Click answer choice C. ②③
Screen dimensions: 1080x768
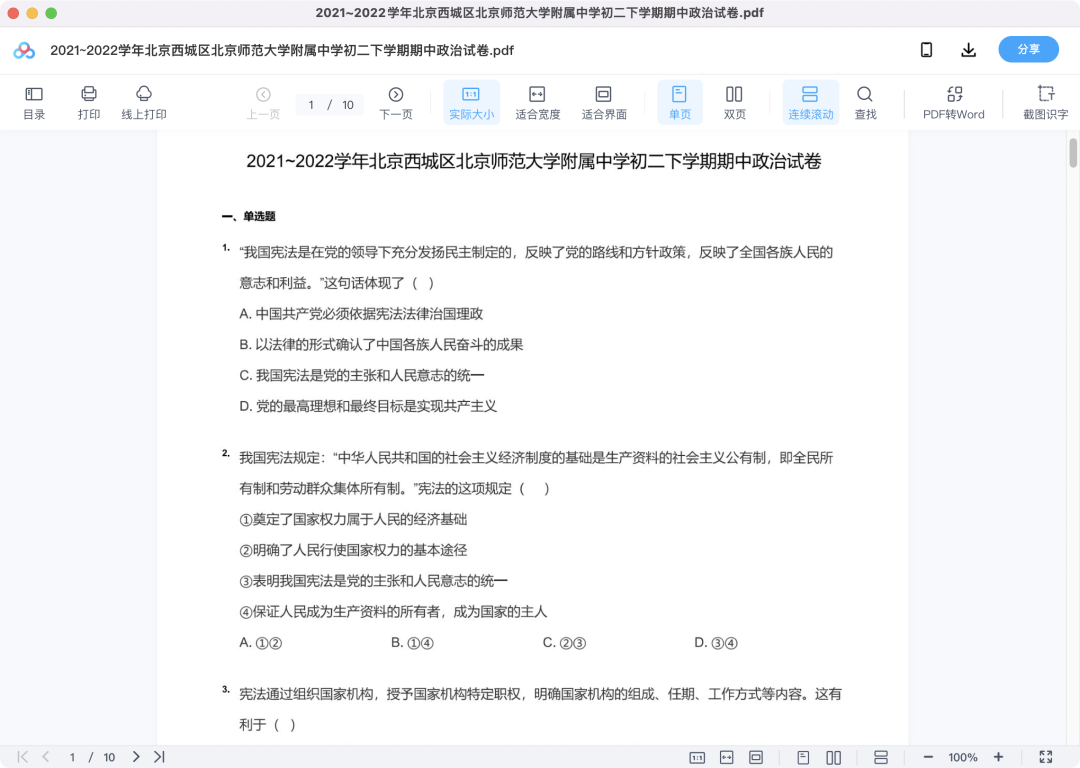coord(564,643)
